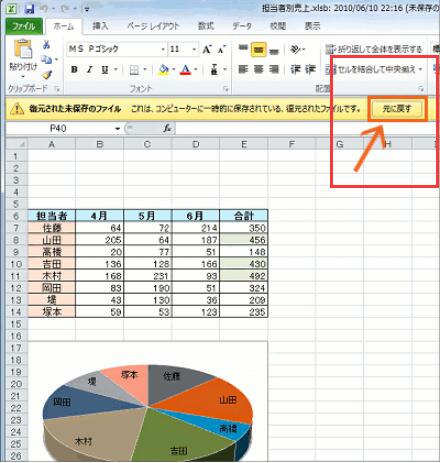Switch to the 校閲 (Review) tab

tap(278, 26)
